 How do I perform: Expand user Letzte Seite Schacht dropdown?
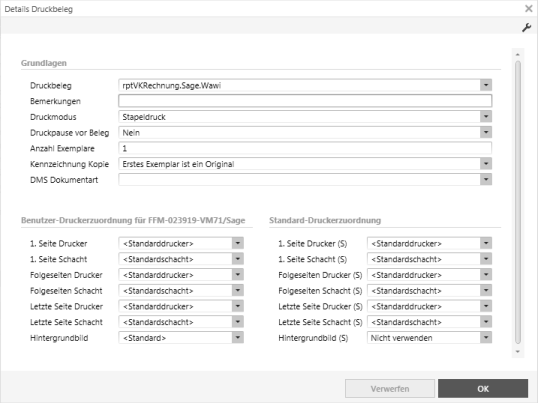click(x=237, y=322)
